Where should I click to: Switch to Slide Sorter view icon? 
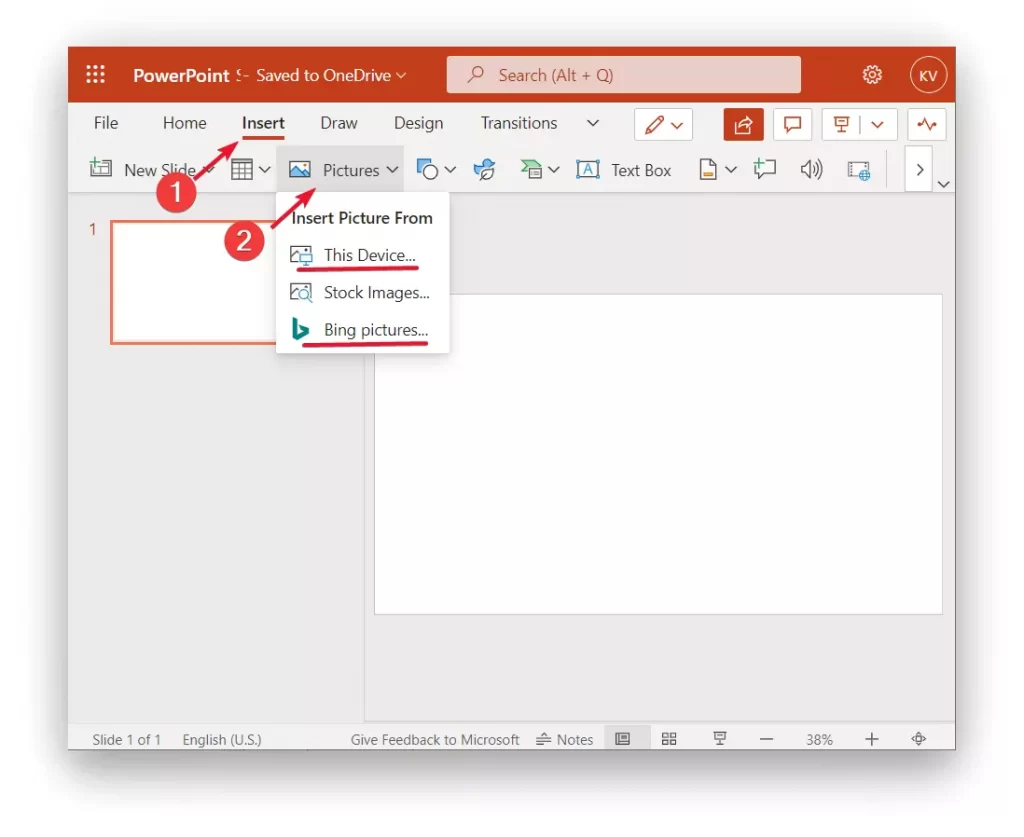click(669, 738)
